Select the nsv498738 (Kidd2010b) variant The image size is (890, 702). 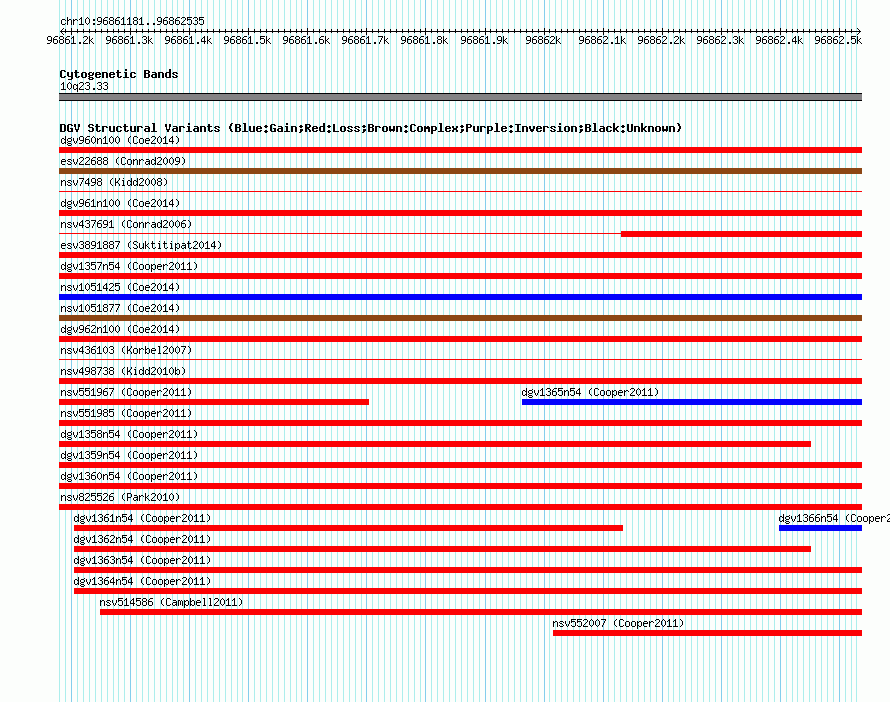123,371
